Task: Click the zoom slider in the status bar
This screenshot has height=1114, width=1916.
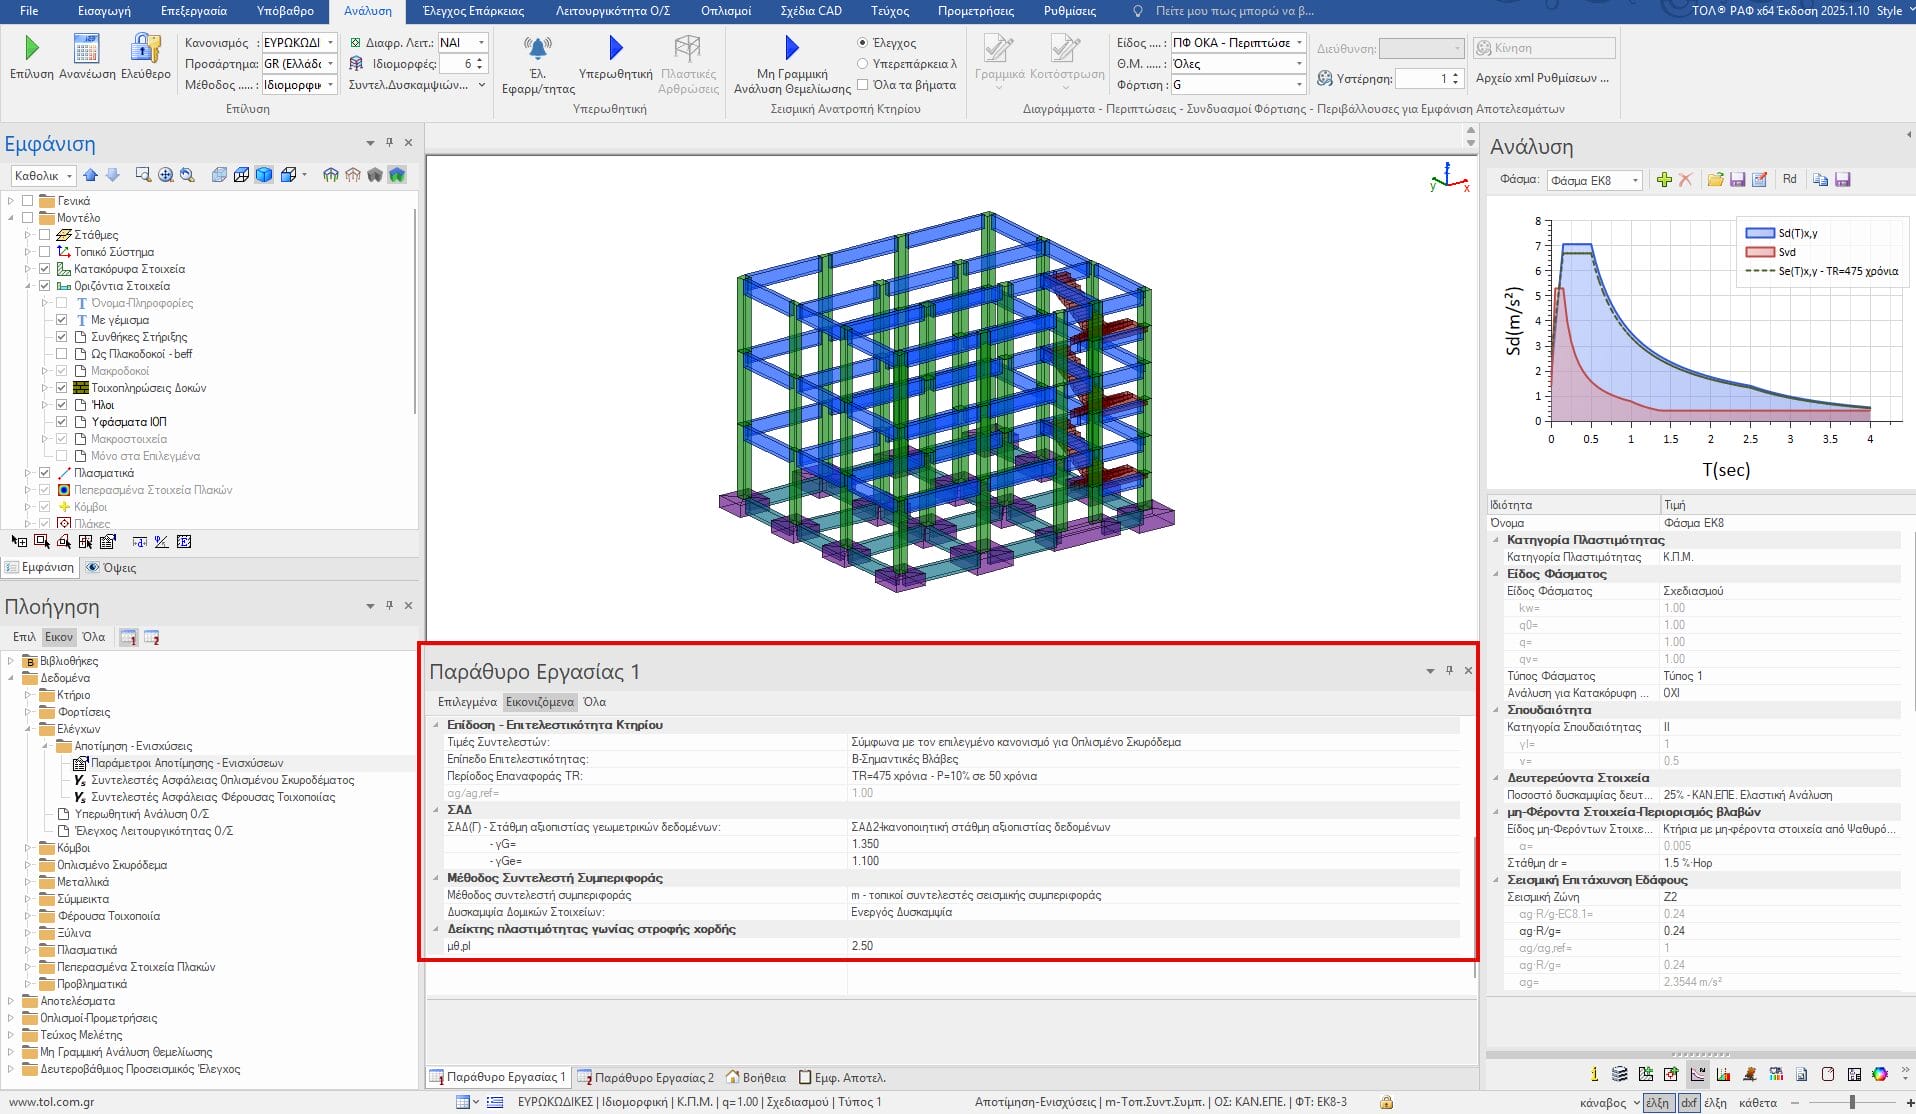Action: click(1852, 1102)
